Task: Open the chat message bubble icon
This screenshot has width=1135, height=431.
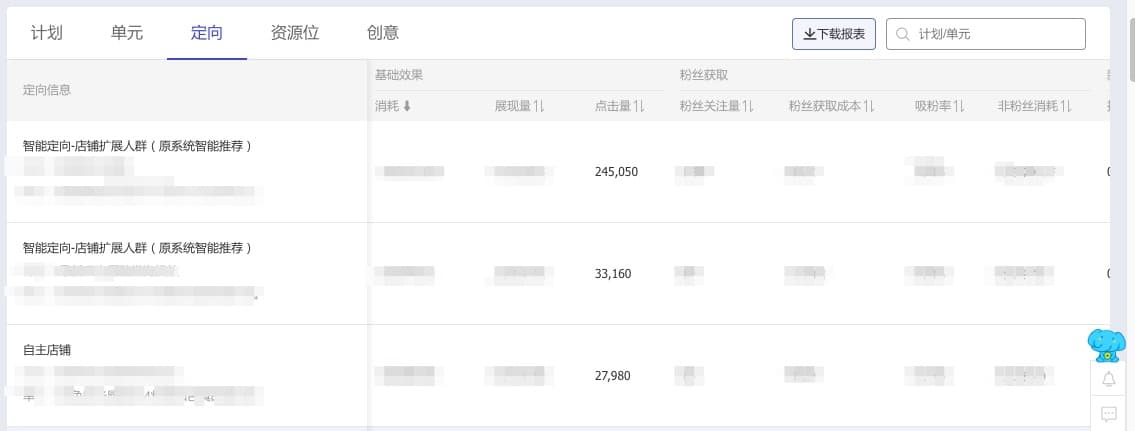Action: [x=1108, y=414]
